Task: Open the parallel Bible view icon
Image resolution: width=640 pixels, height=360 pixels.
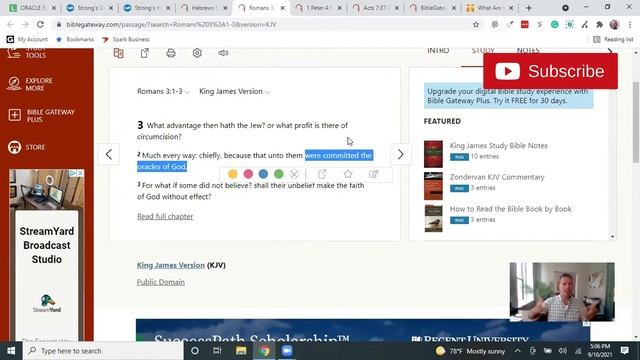Action: [118, 53]
